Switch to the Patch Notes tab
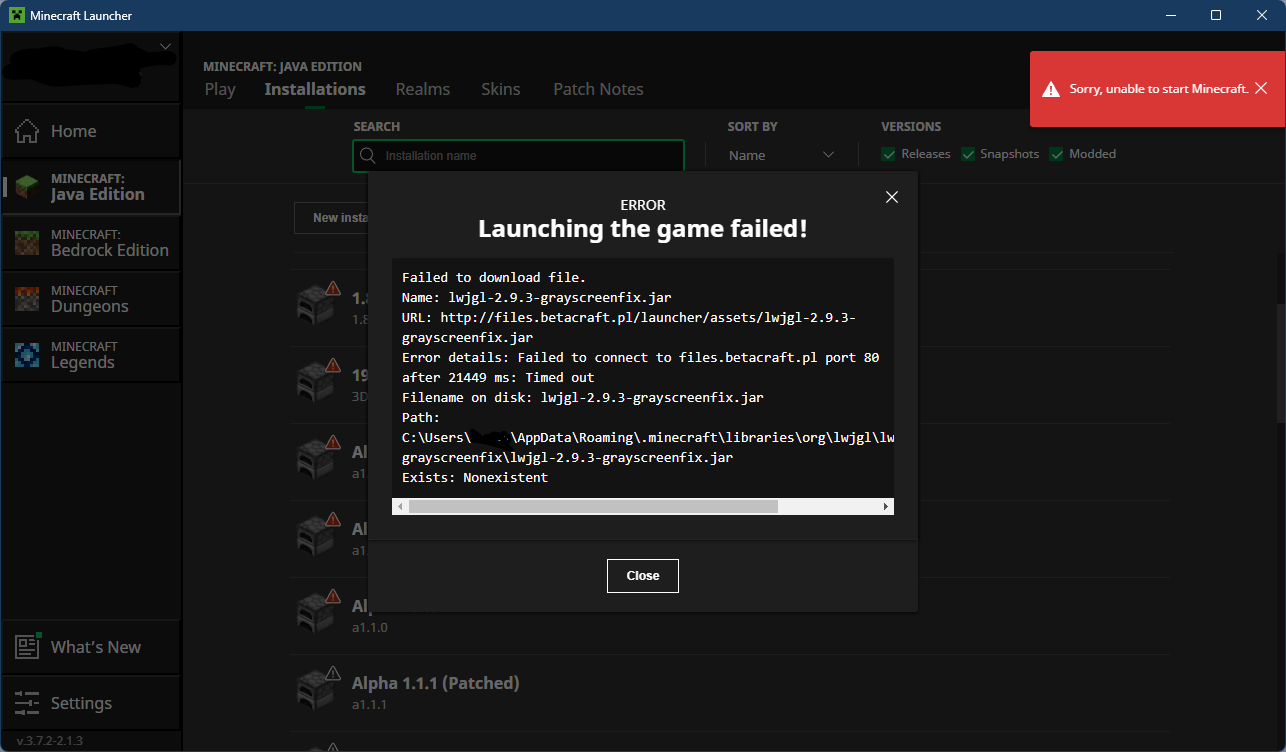 pos(598,89)
